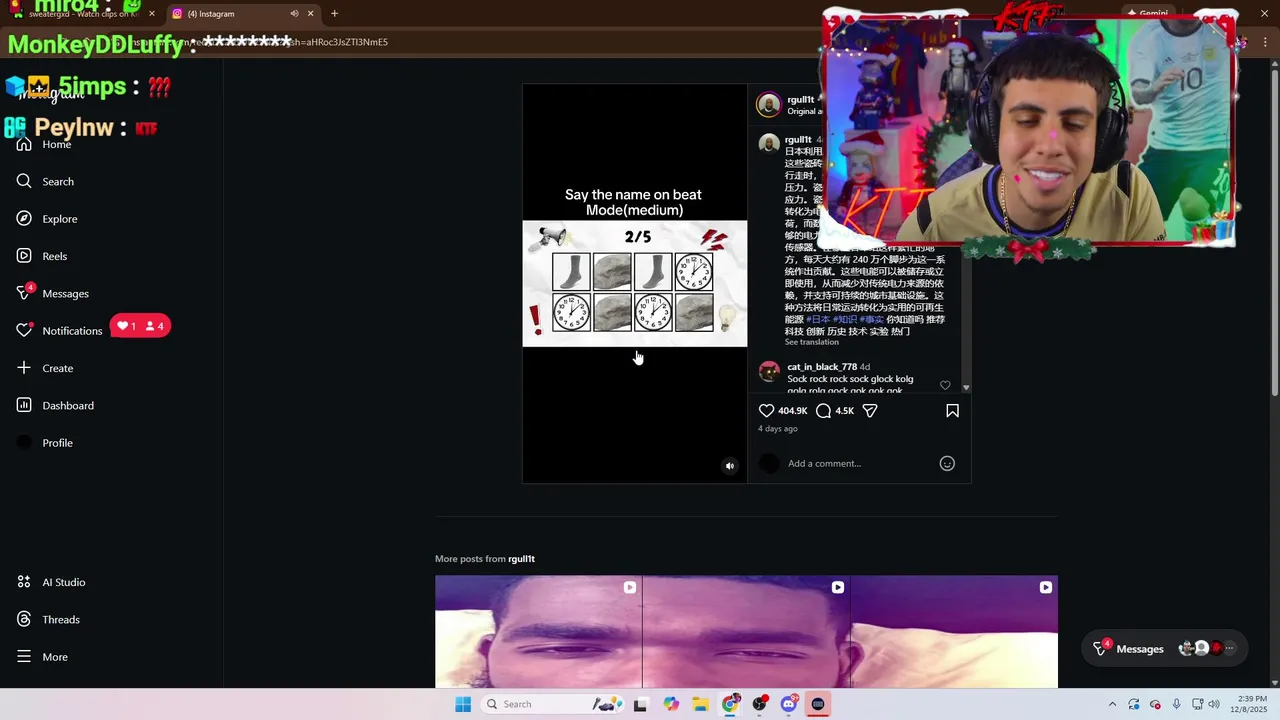
Task: Click the microphone tray icon
Action: click(x=1176, y=704)
